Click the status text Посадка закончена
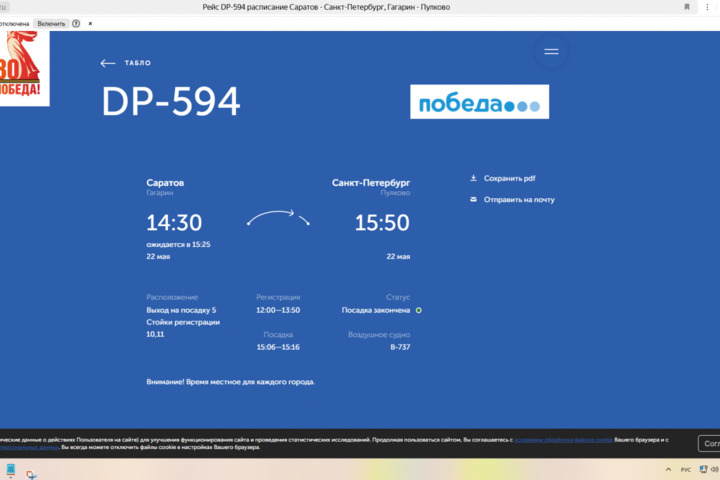 (x=376, y=310)
